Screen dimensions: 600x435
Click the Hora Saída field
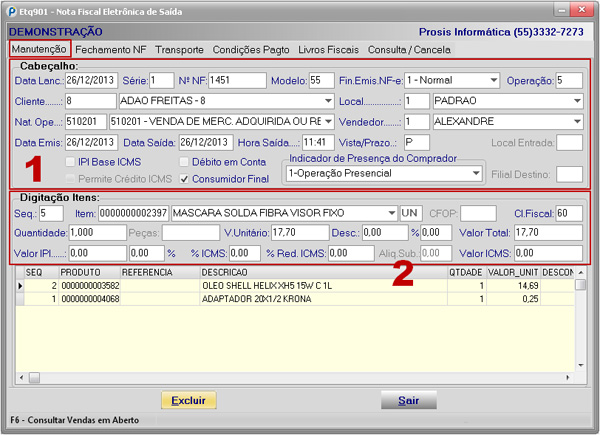(318, 143)
